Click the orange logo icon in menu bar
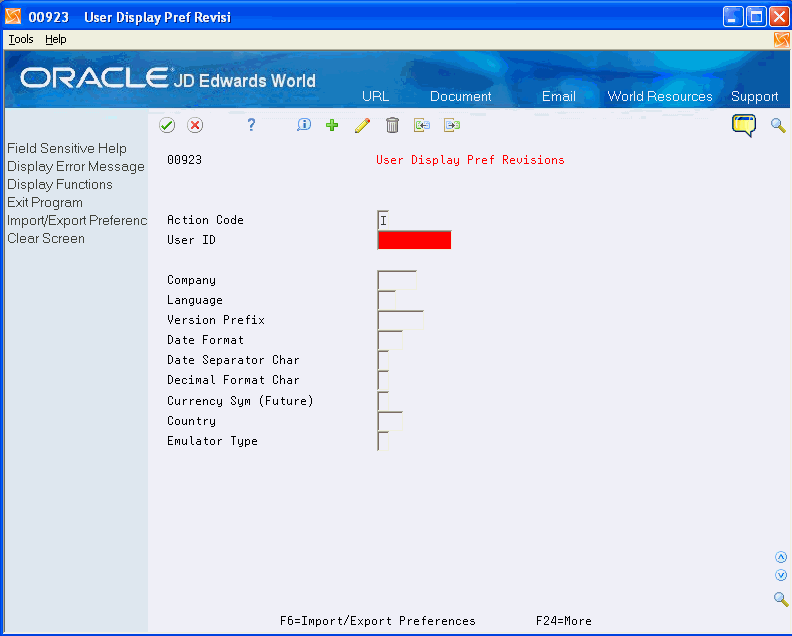792x636 pixels. click(x=781, y=39)
